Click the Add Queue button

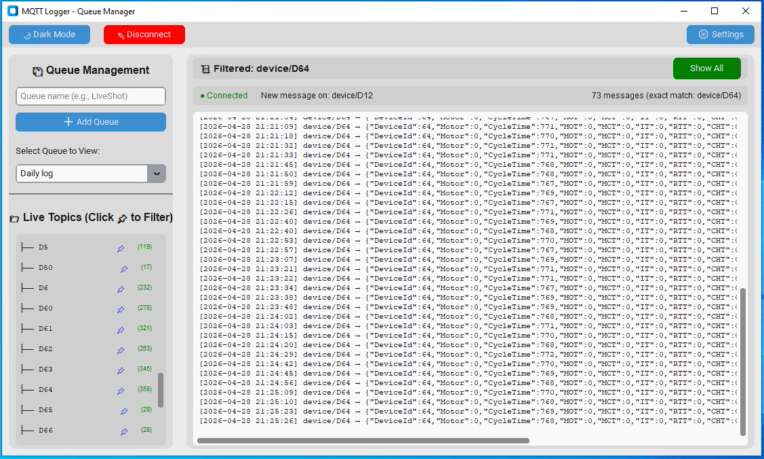[91, 122]
